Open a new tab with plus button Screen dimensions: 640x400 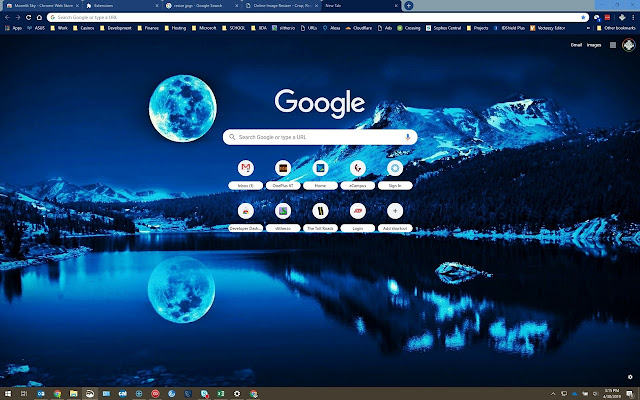408,6
